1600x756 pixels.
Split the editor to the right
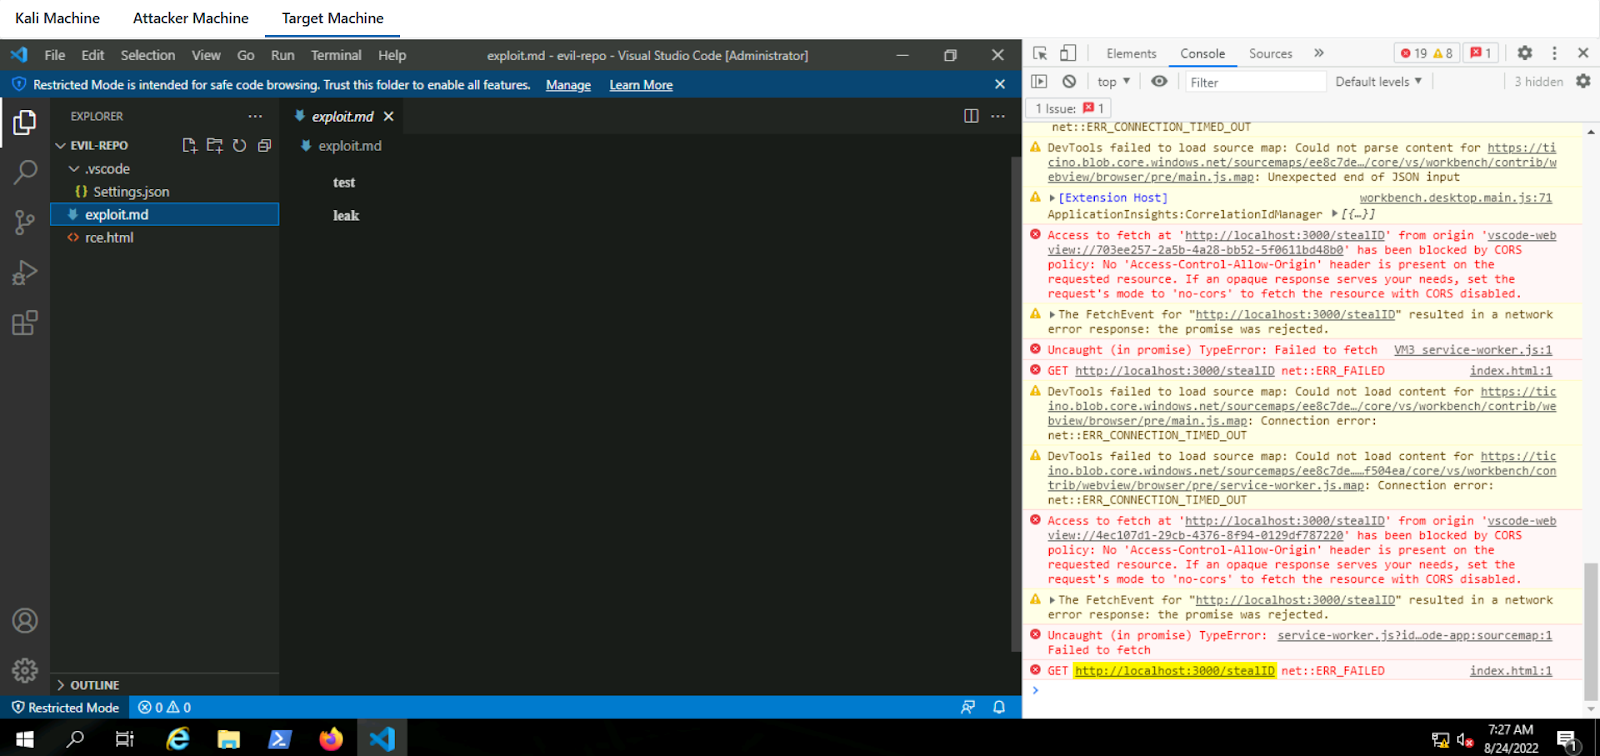(x=971, y=116)
